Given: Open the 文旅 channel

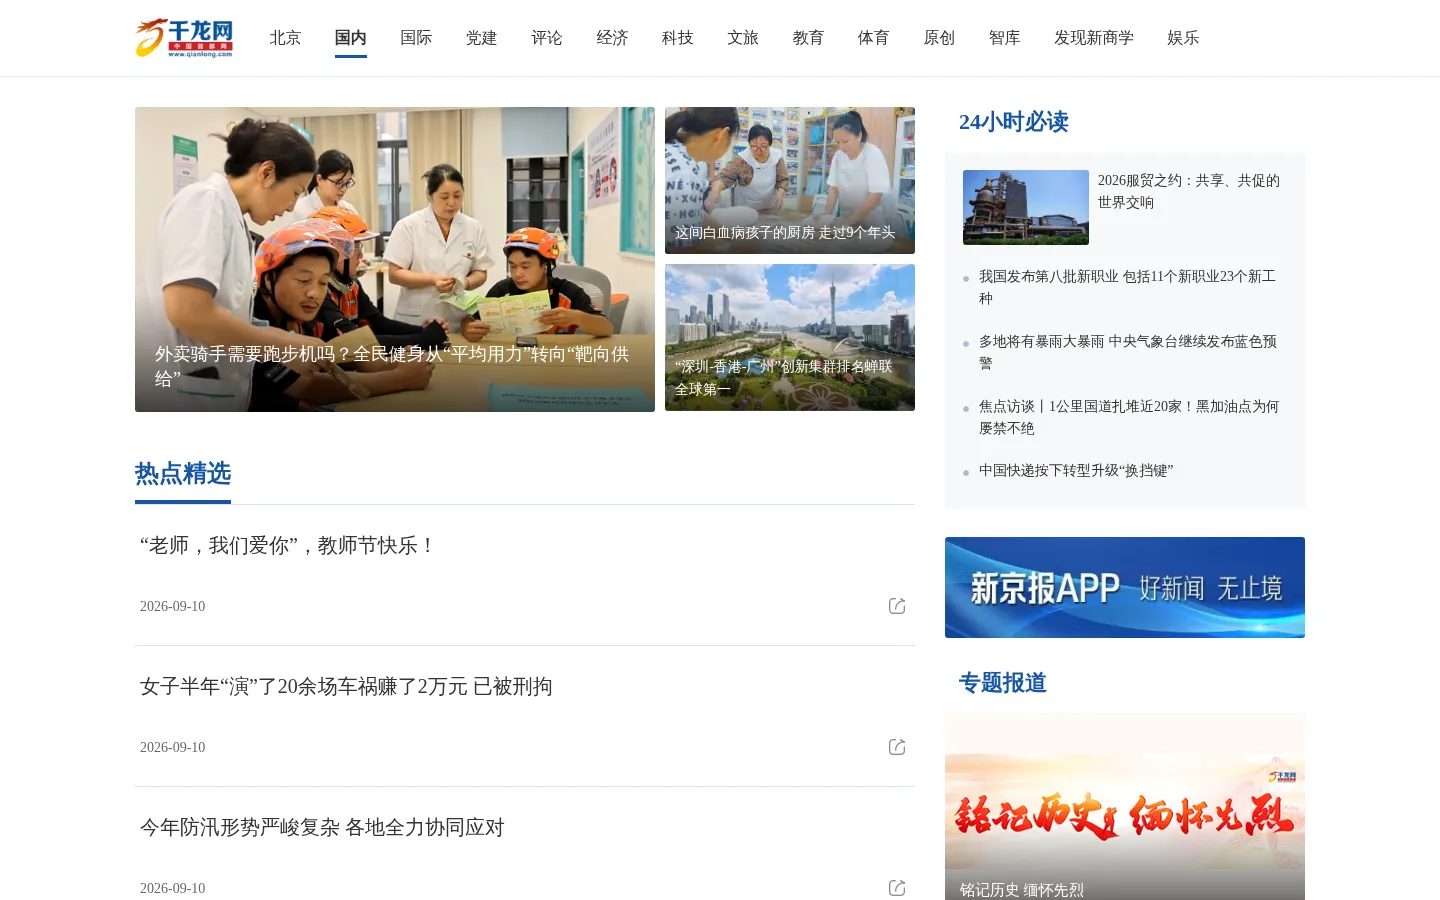Looking at the screenshot, I should point(743,38).
